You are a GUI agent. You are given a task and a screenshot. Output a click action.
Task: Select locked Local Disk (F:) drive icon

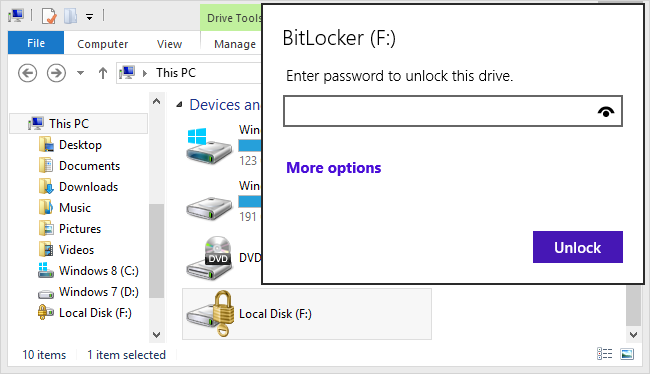pyautogui.click(x=211, y=314)
